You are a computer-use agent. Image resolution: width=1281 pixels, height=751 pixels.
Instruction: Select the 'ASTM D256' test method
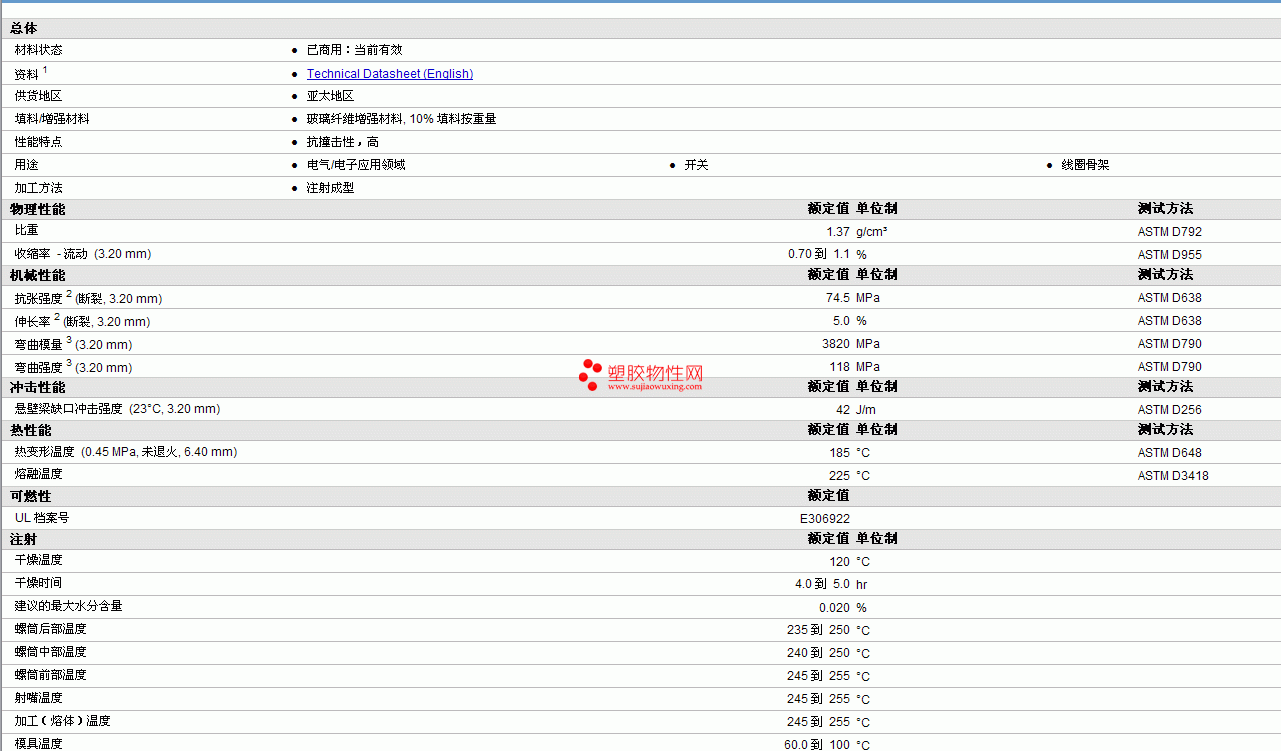[1170, 410]
